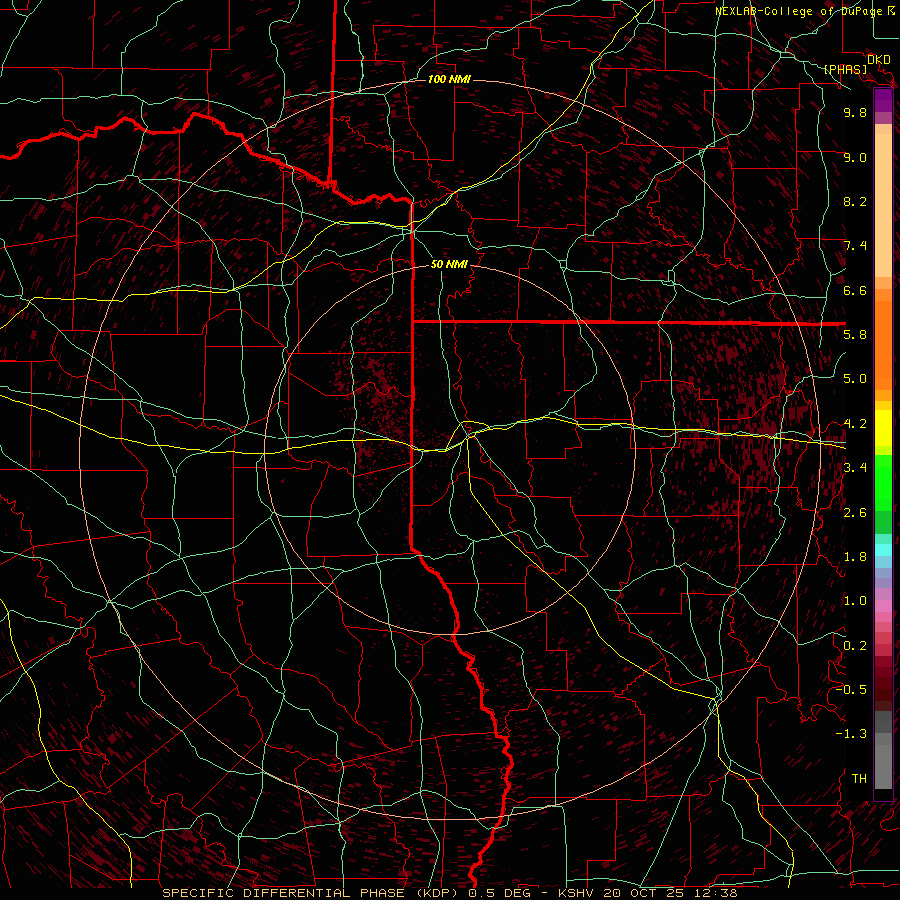
Task: Click the '9.8' legend value
Action: point(855,112)
